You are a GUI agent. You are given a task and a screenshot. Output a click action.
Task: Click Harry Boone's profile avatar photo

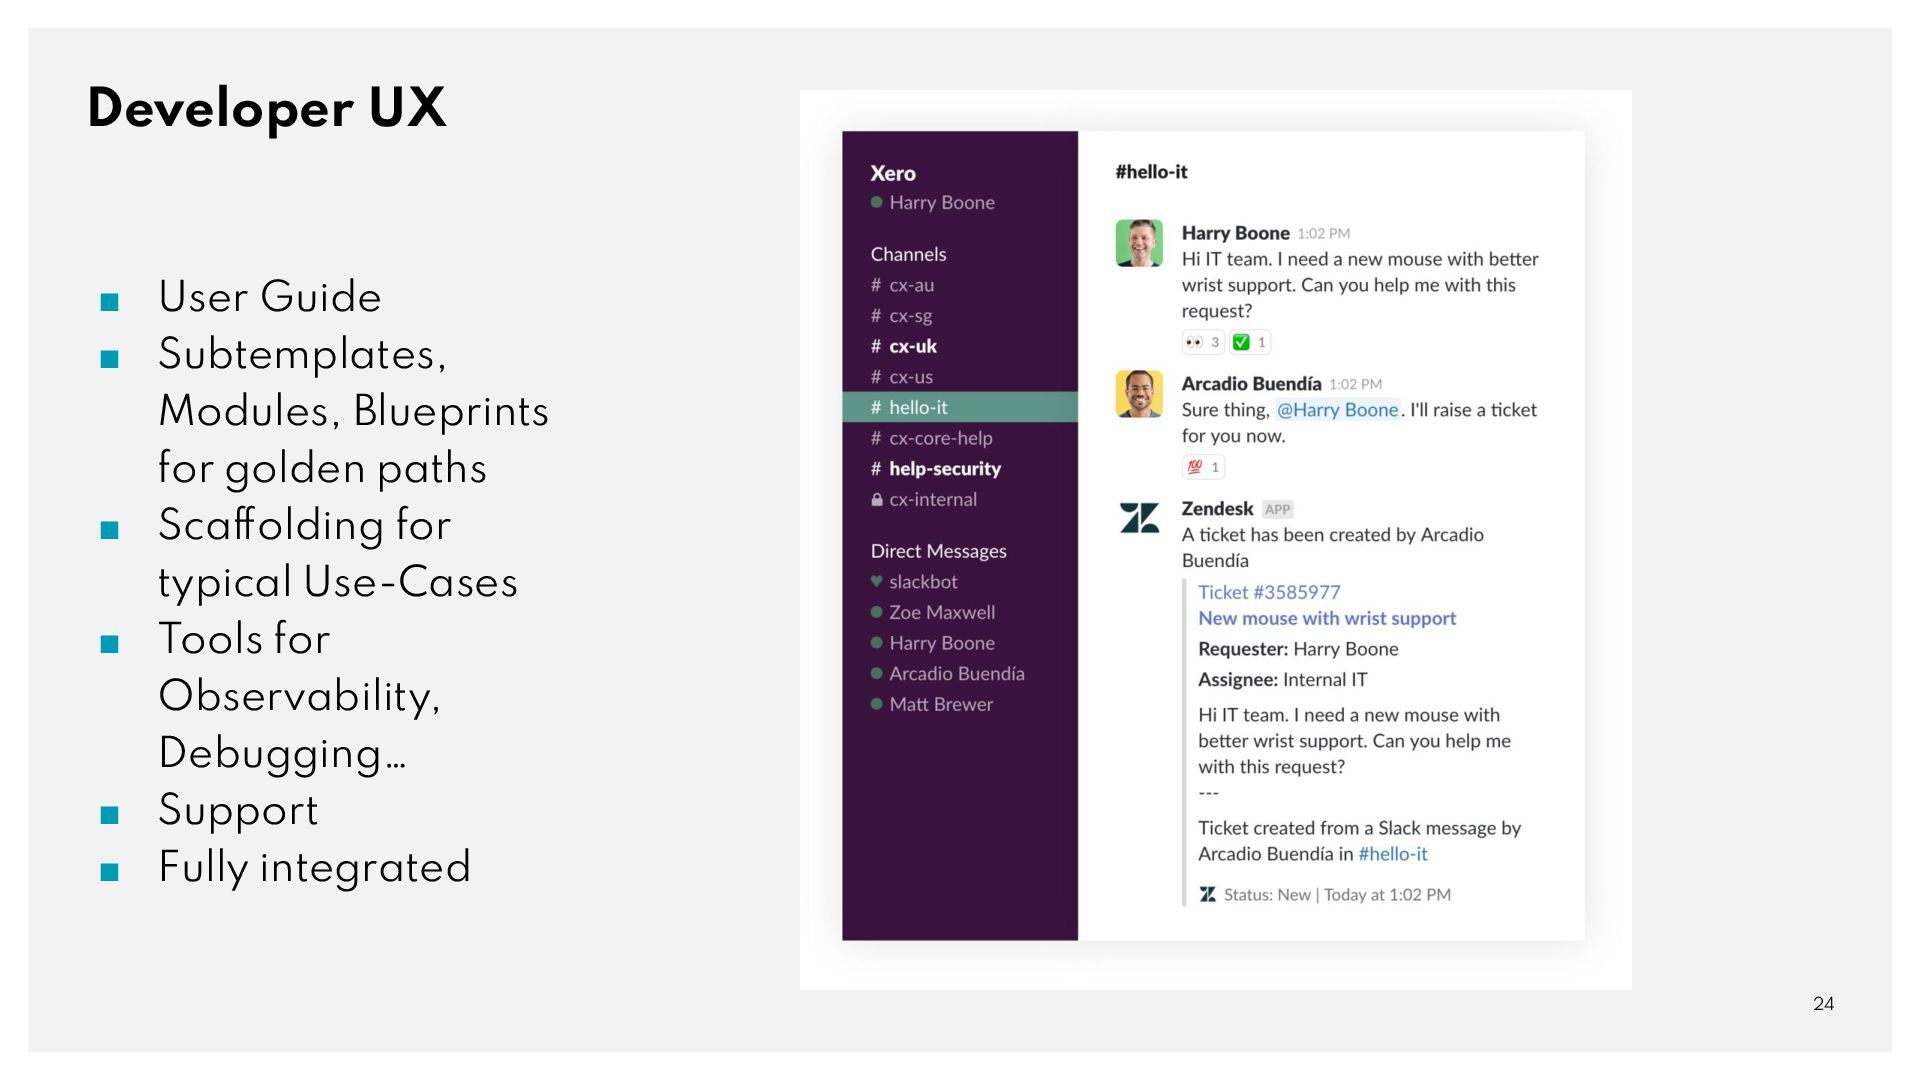(1139, 243)
